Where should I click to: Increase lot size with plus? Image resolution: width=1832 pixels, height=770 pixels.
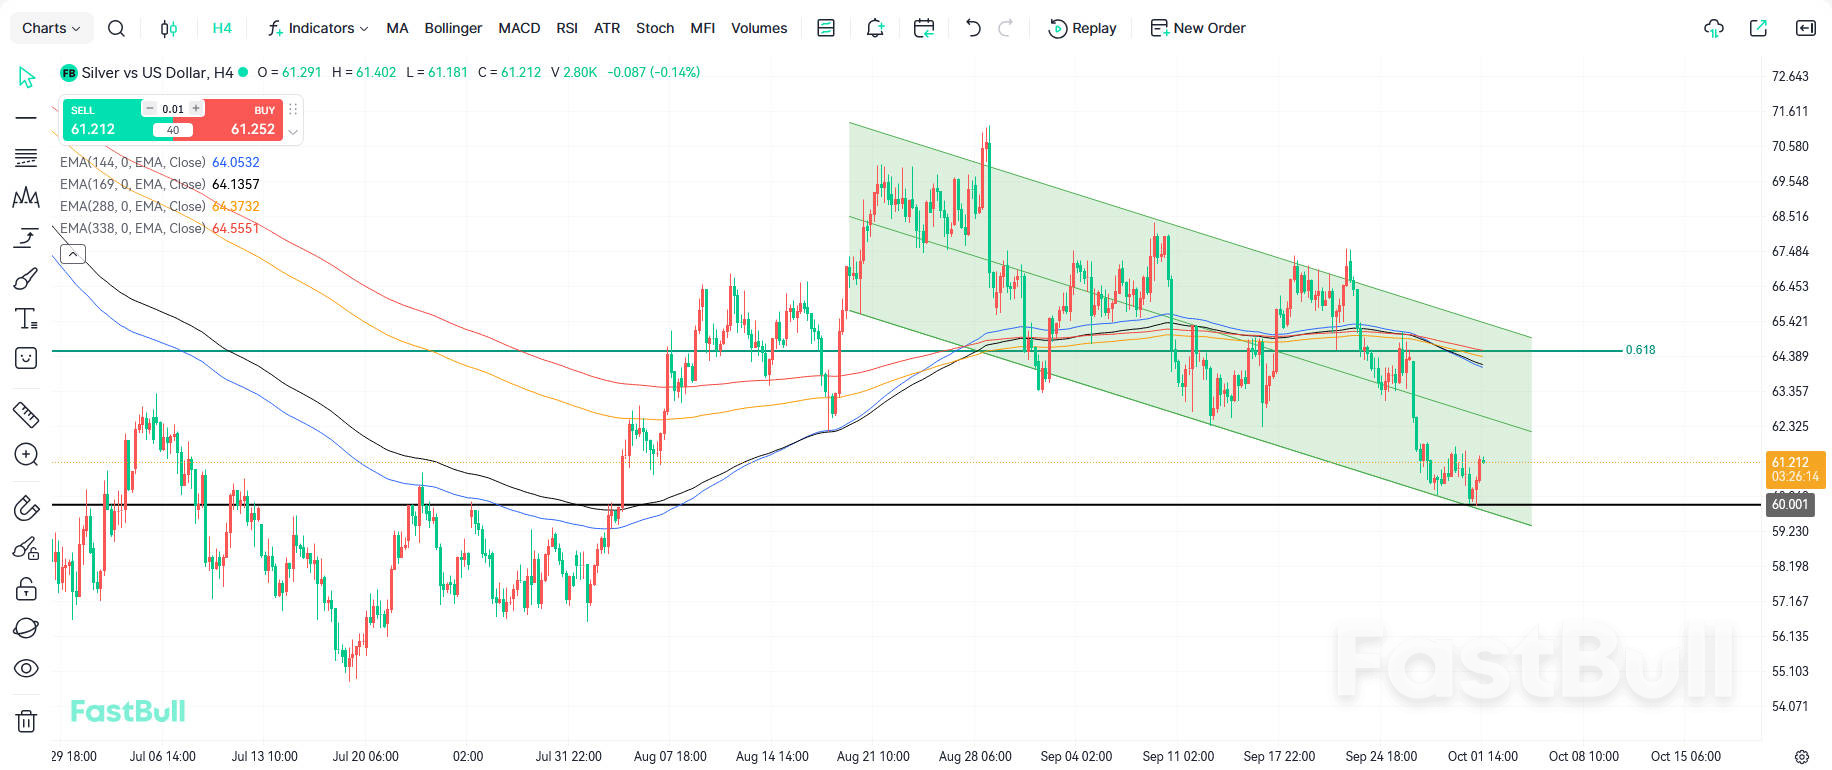click(x=196, y=108)
